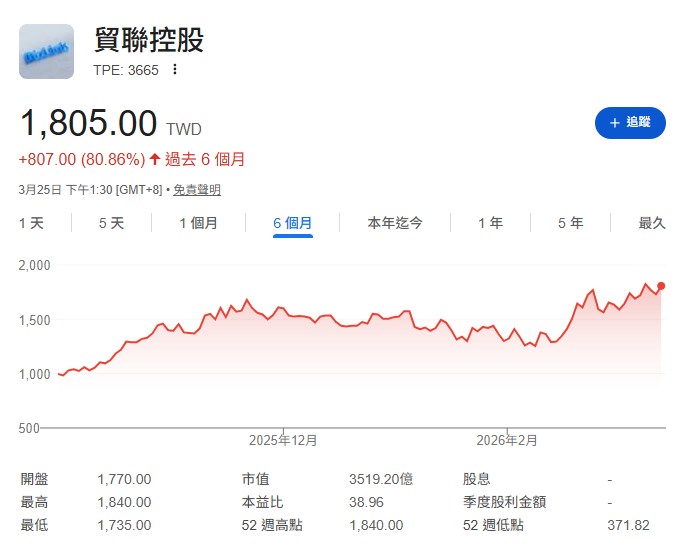676x555 pixels.
Task: Click the 貿聯控股 company title
Action: coord(149,40)
